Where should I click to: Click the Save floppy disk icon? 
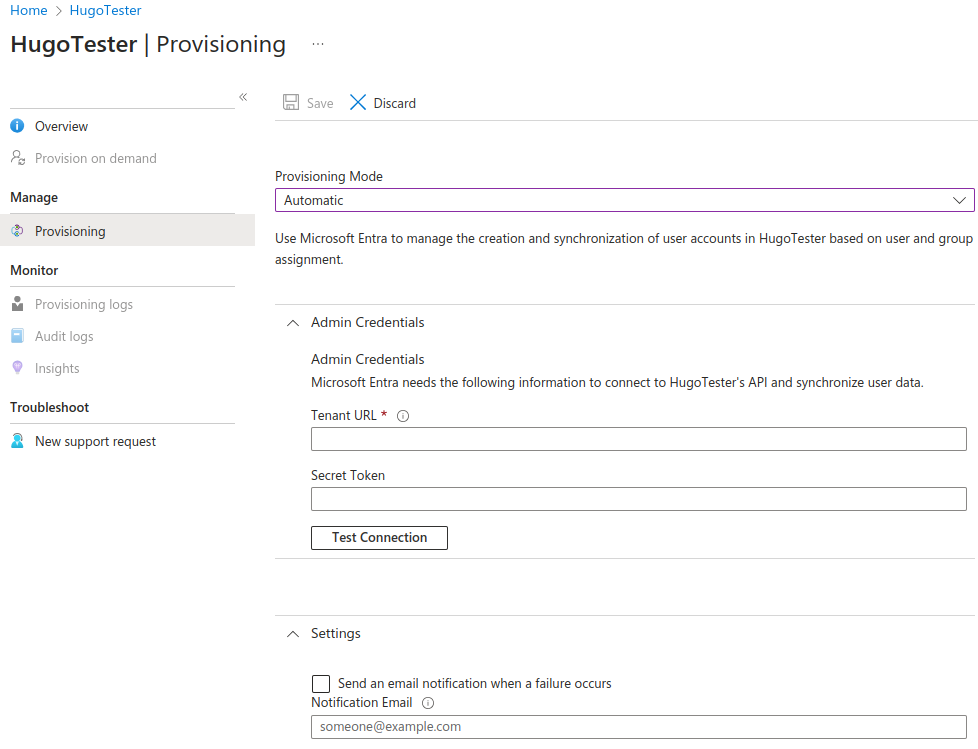click(291, 102)
